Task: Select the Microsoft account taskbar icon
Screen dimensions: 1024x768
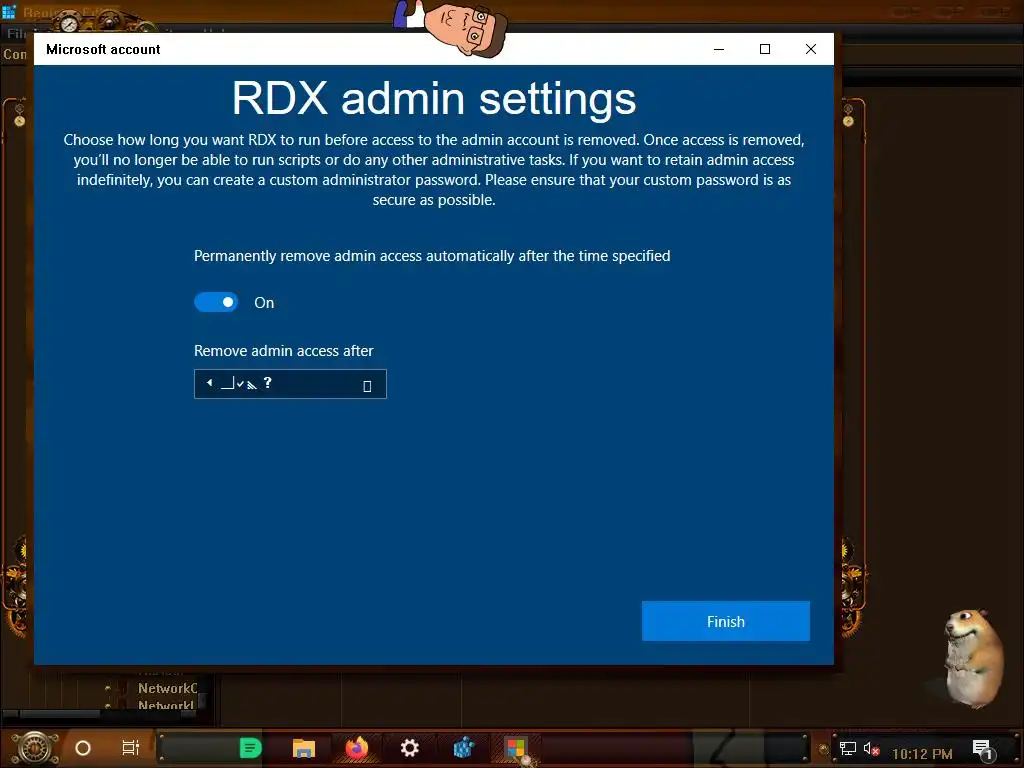Action: pyautogui.click(x=516, y=748)
